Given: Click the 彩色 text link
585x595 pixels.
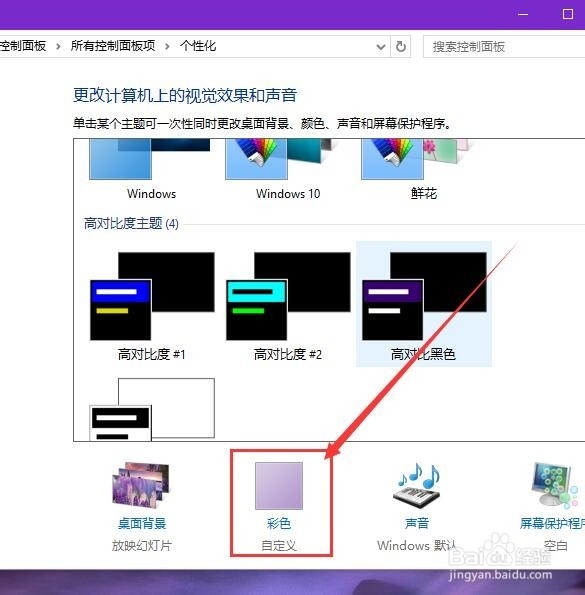Looking at the screenshot, I should 279,524.
